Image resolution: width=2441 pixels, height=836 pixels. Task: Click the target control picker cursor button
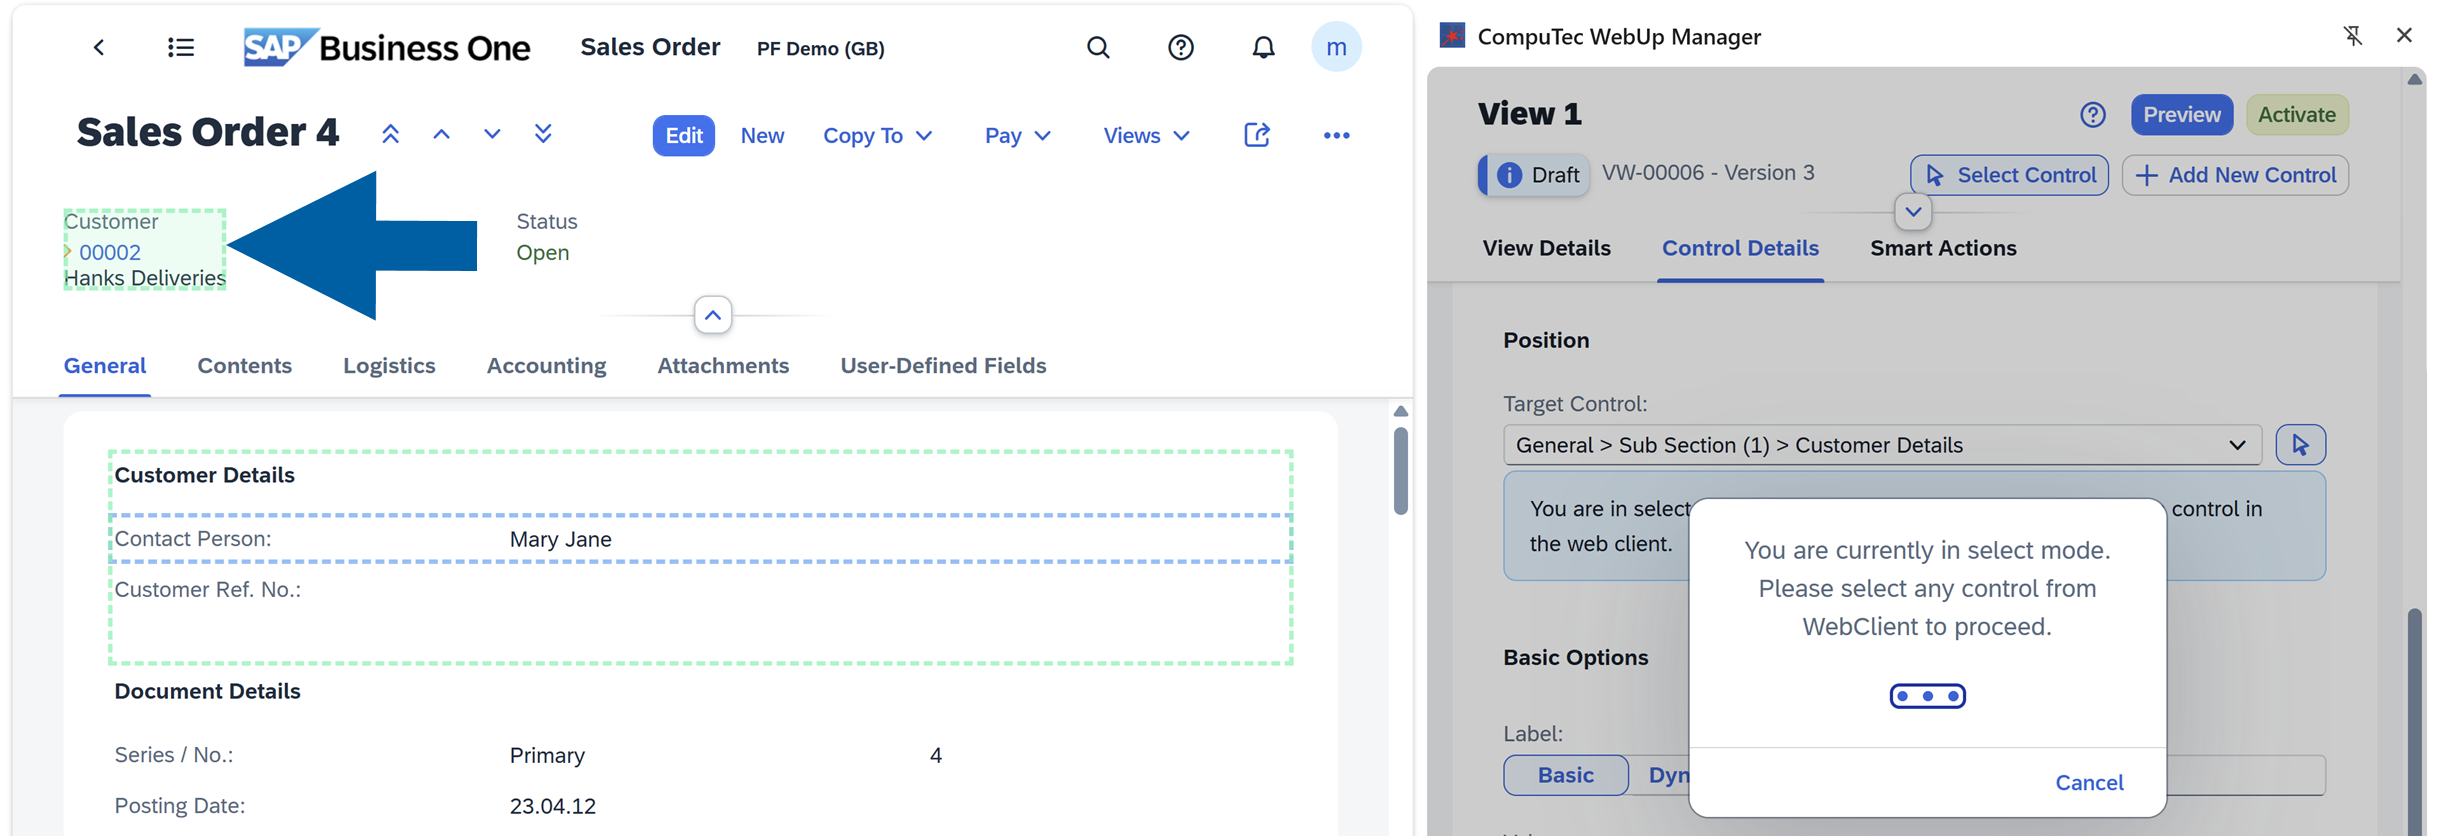2300,445
